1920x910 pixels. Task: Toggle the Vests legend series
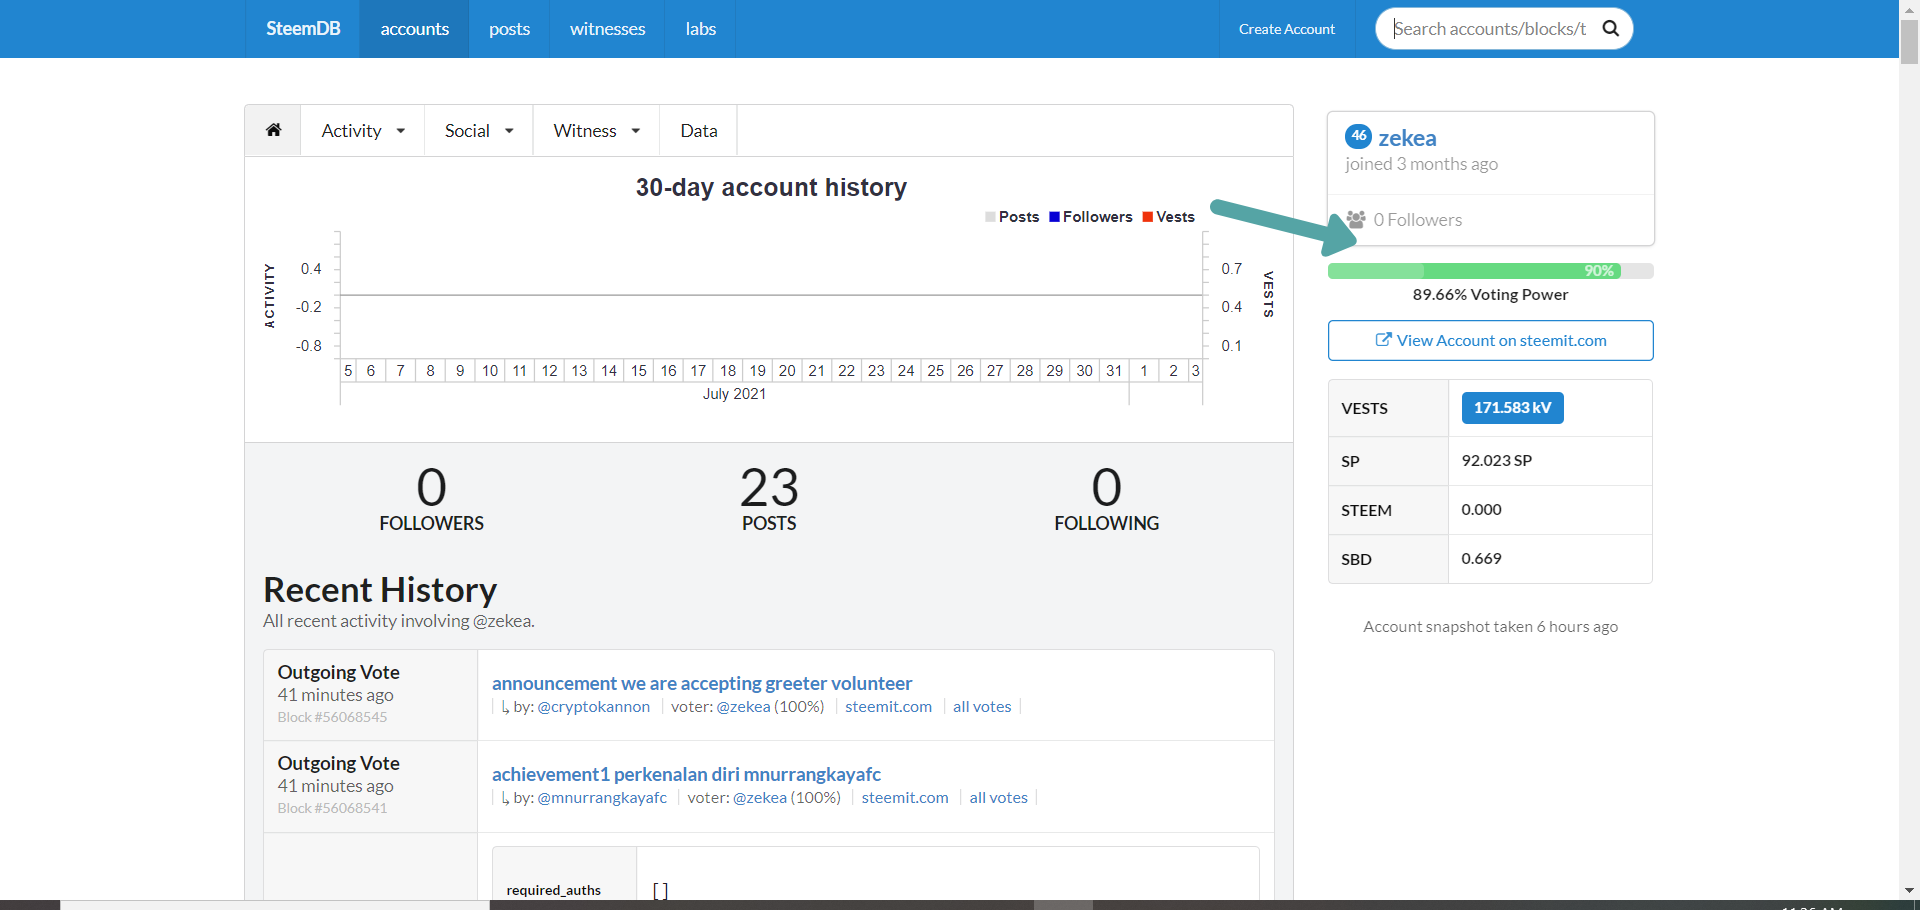coord(1169,217)
